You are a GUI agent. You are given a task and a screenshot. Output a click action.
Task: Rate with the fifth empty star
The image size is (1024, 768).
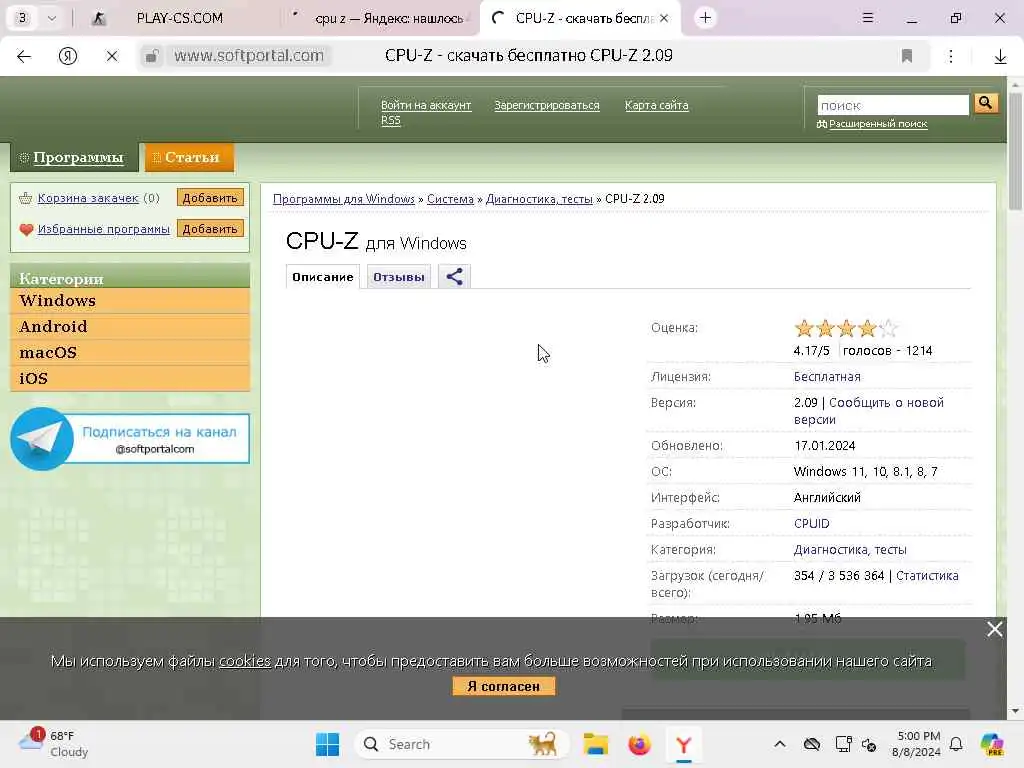(888, 328)
